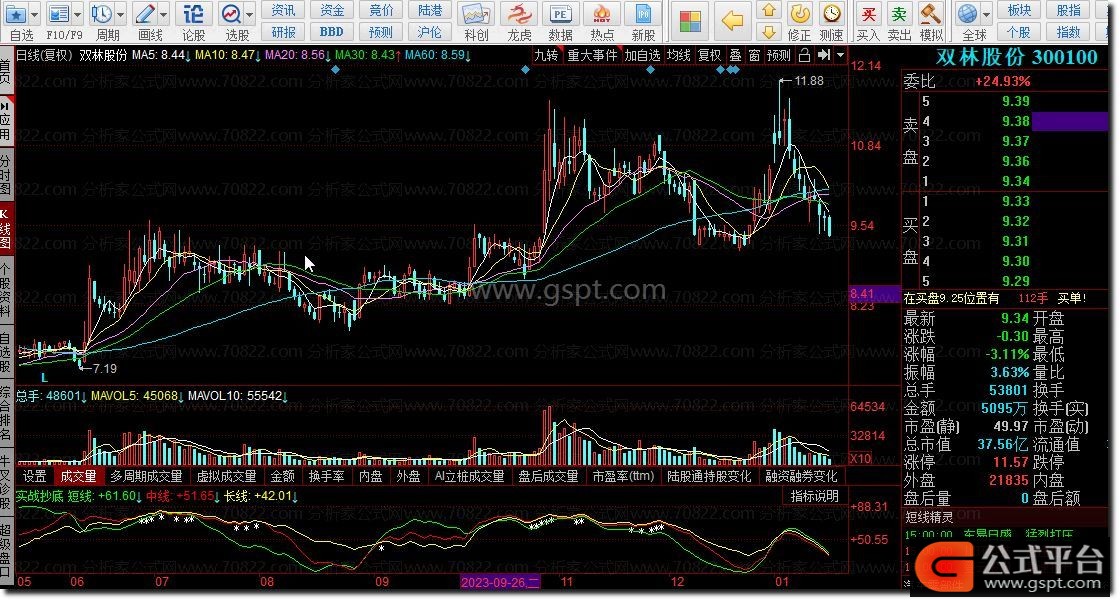This screenshot has width=1120, height=600.
Task: Toggle the 窗 window option
Action: [x=754, y=55]
